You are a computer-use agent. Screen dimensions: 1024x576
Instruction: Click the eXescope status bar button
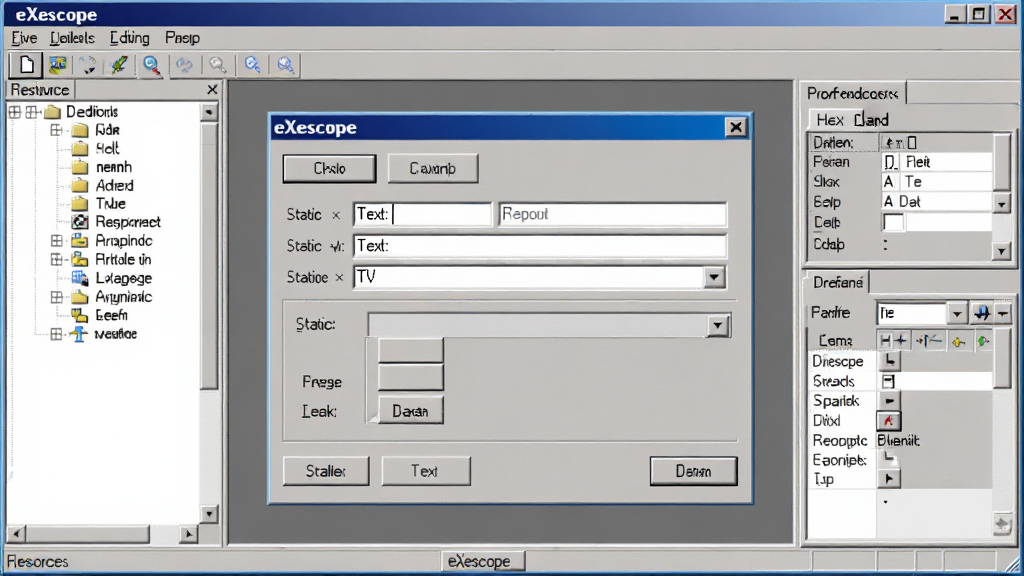(x=483, y=561)
